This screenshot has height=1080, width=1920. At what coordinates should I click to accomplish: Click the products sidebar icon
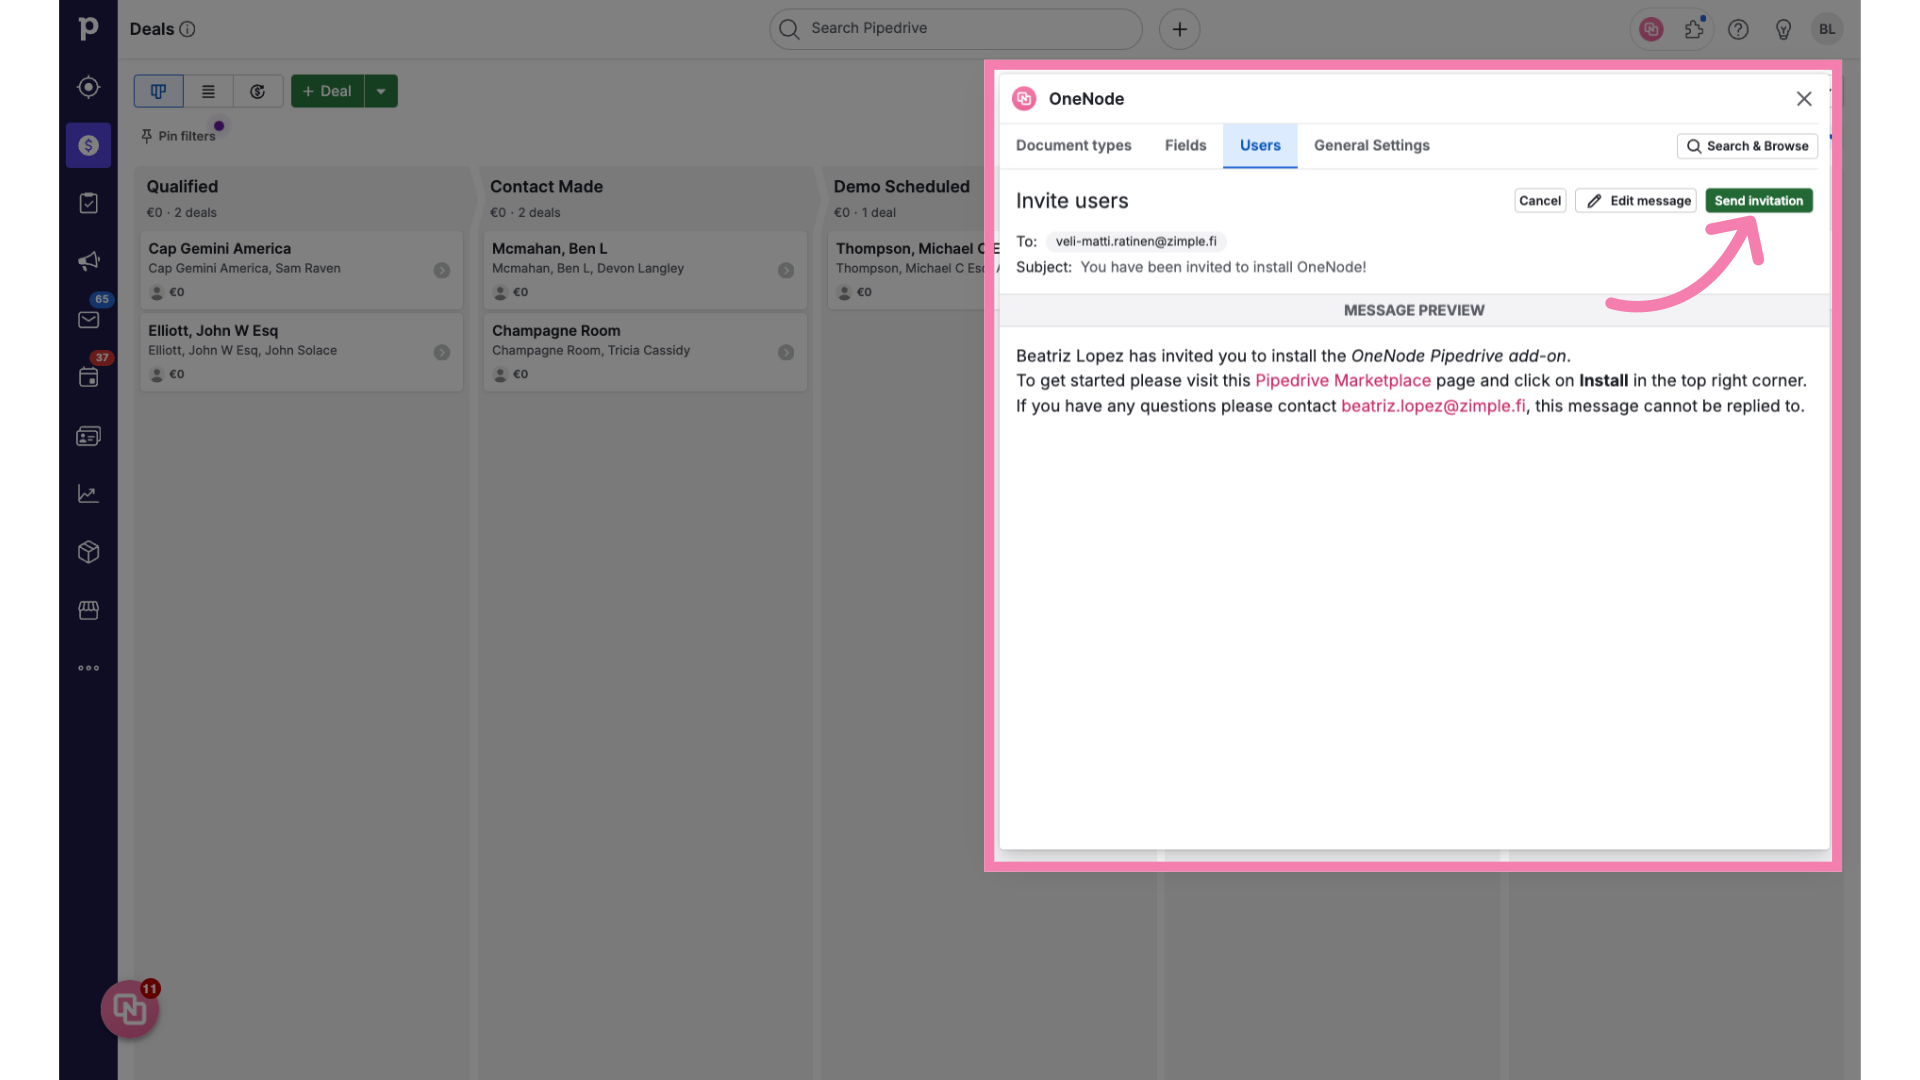(88, 553)
